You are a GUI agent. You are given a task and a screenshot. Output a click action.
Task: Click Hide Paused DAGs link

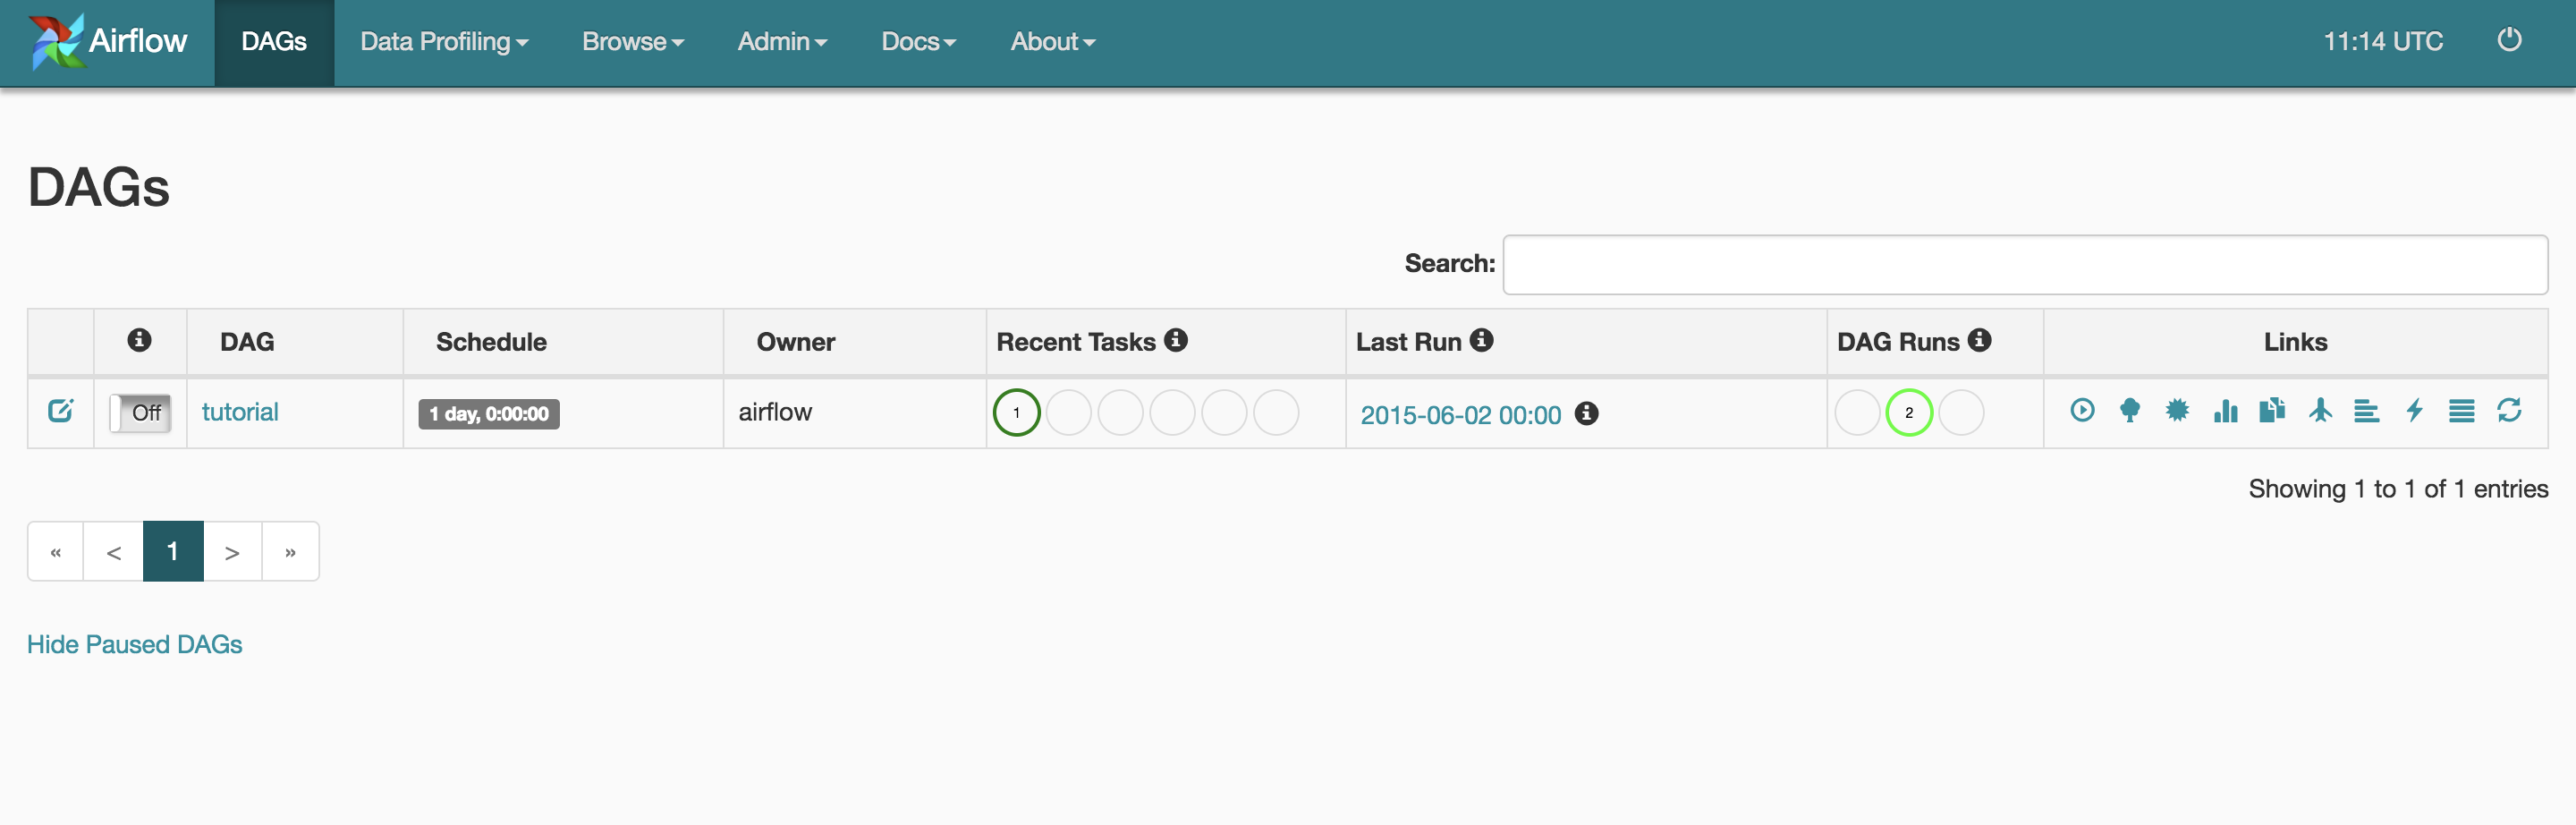pyautogui.click(x=134, y=644)
